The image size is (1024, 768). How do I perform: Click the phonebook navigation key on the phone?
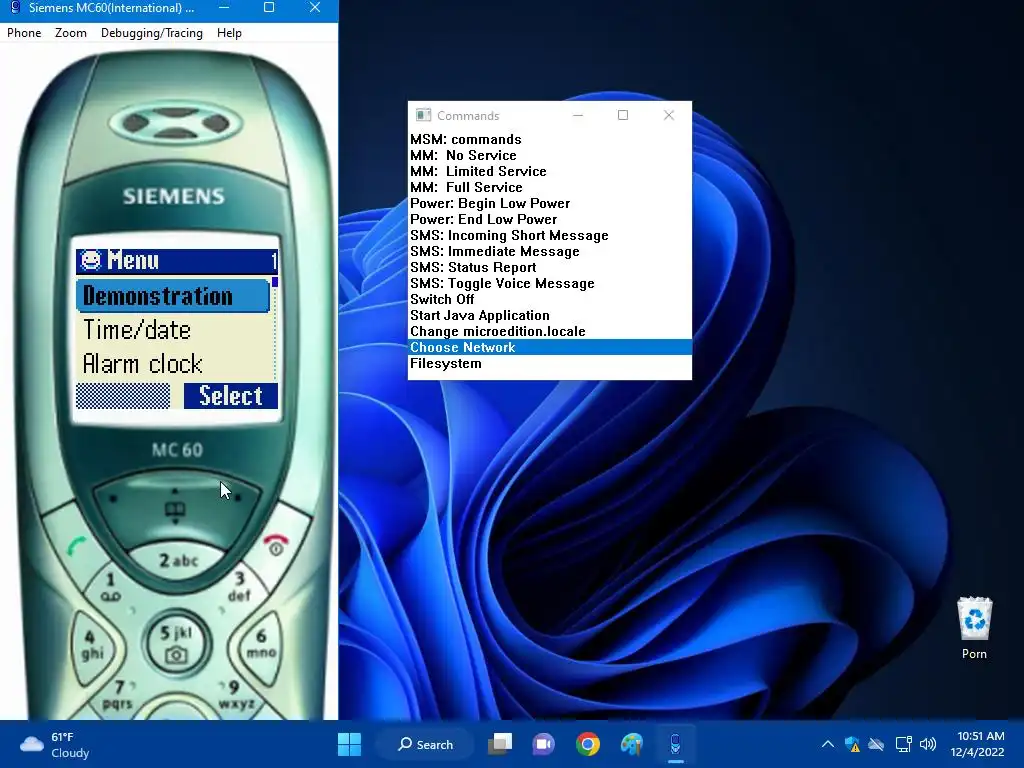tap(175, 510)
